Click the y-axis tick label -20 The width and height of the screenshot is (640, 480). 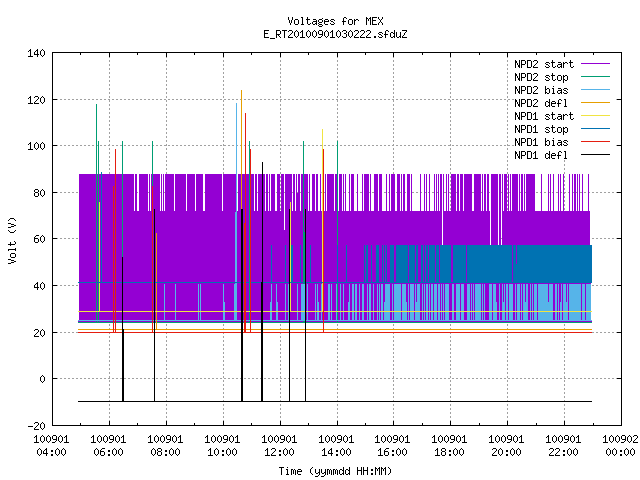click(36, 426)
